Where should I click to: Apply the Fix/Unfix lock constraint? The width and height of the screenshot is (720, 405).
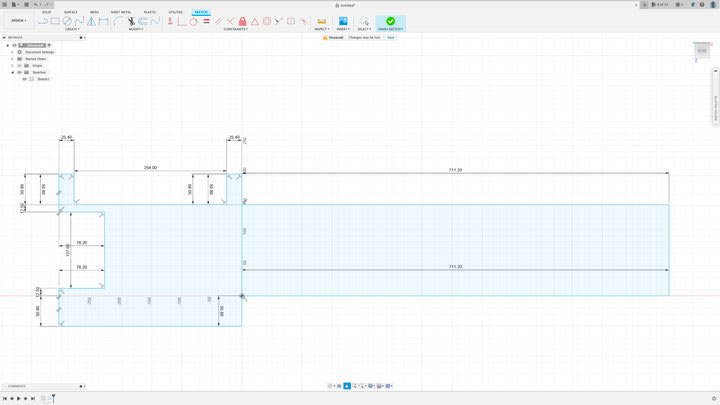pos(242,21)
